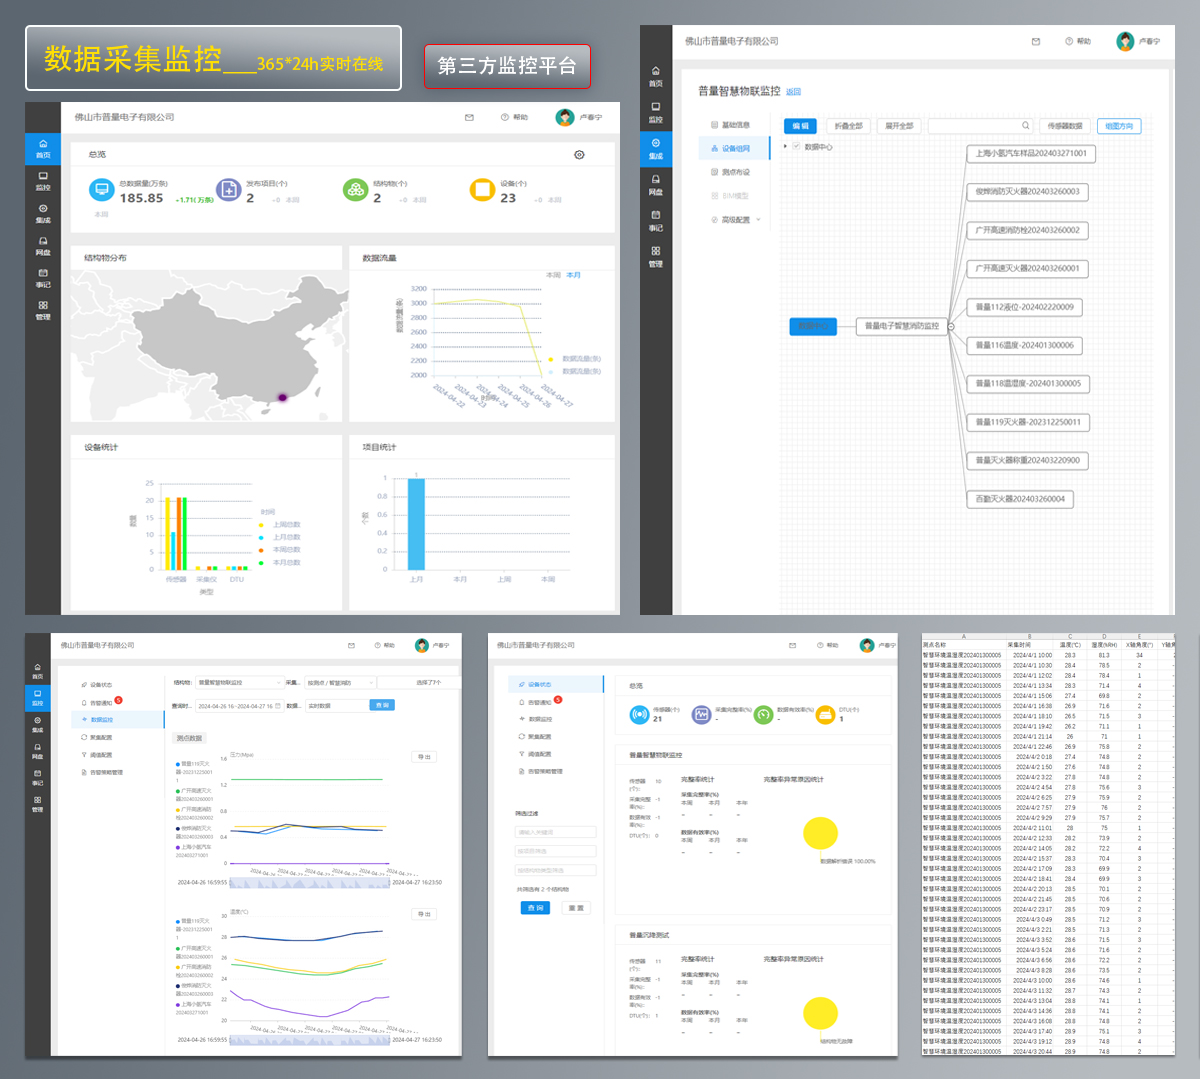
Task: Click the blue 总数据量 monitor icon
Action: click(x=101, y=190)
